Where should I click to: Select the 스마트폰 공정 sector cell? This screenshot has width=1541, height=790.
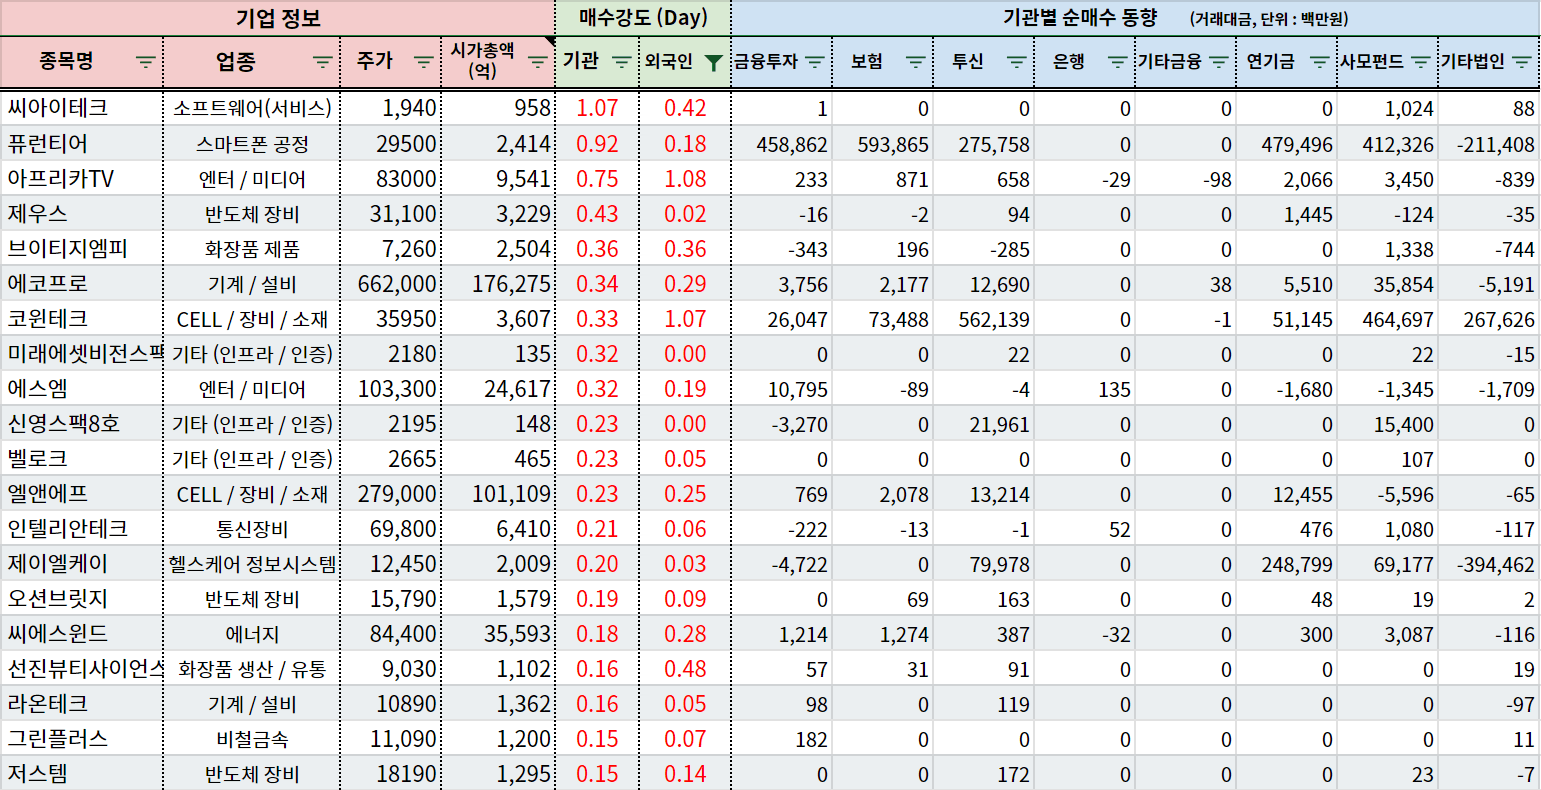[x=252, y=143]
